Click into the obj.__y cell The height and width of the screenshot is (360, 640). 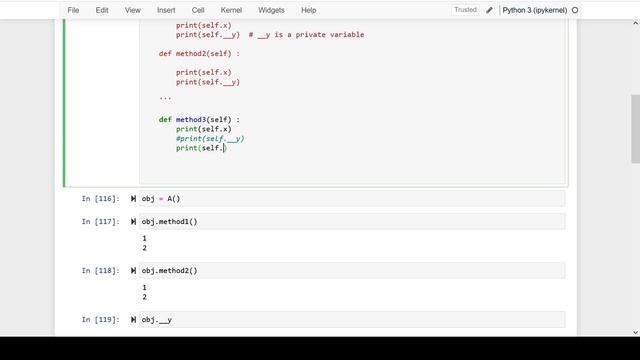(352, 320)
